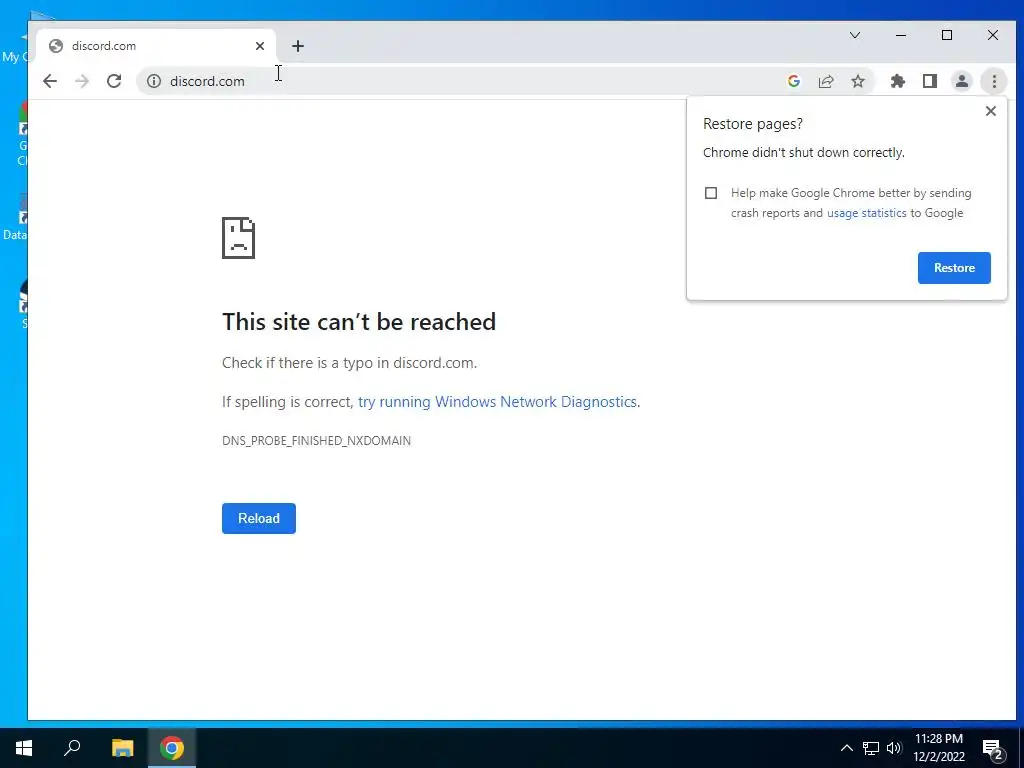Open the notification center icon
Viewport: 1024px width, 768px height.
coord(993,750)
